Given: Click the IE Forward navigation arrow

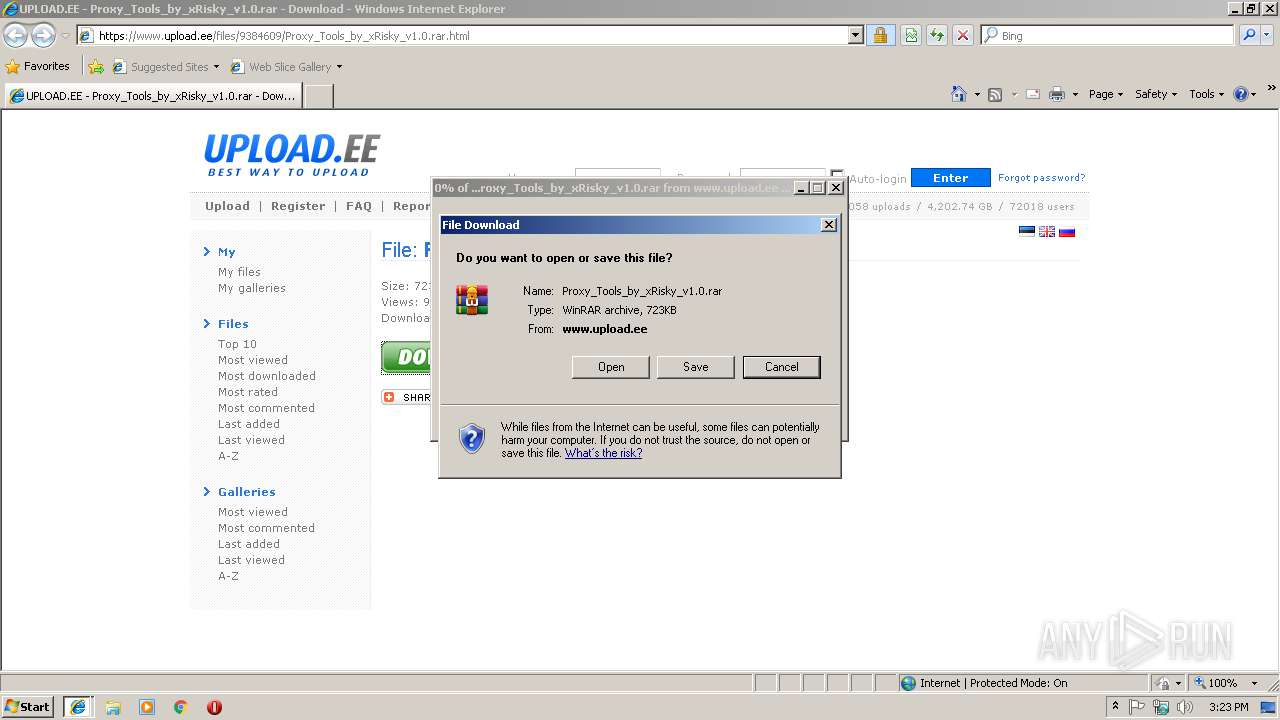Looking at the screenshot, I should pyautogui.click(x=43, y=35).
